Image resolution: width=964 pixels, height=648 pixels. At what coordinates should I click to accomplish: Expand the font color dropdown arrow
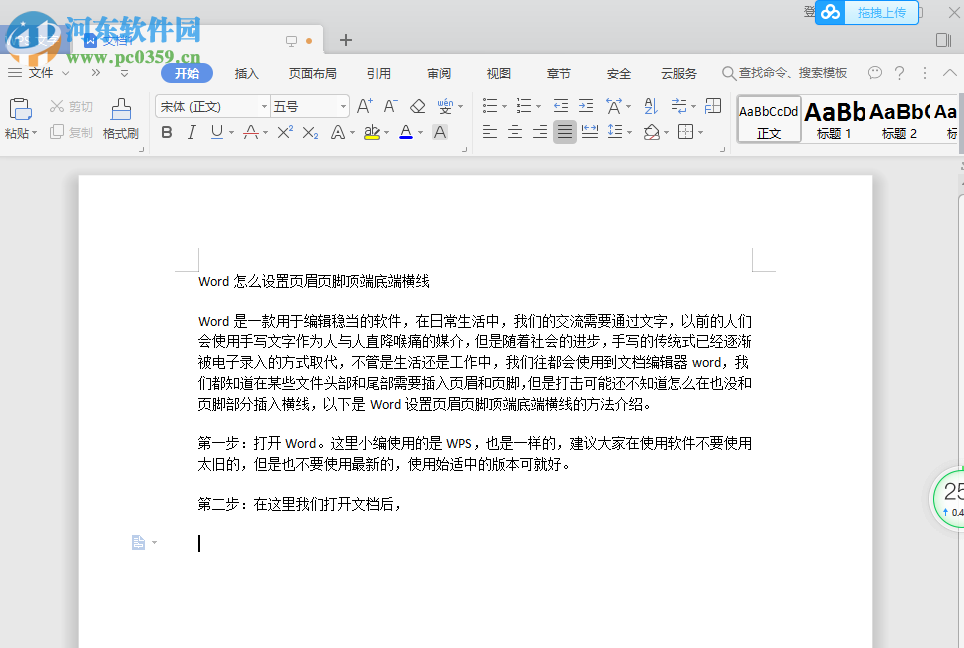coord(420,131)
